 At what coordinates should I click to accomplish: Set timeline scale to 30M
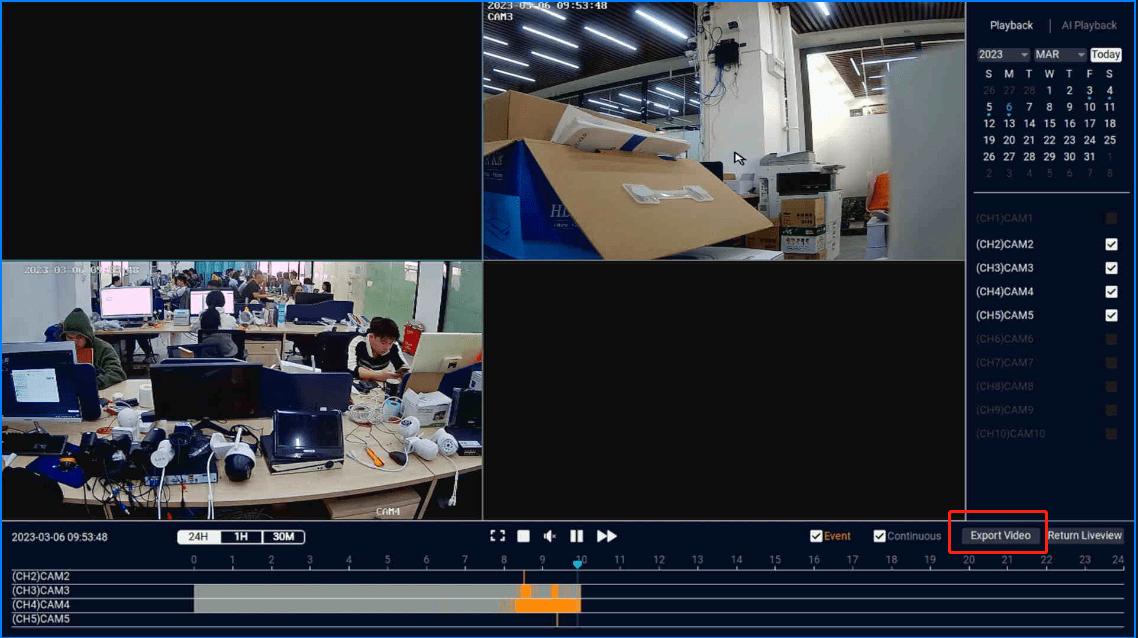pos(283,537)
